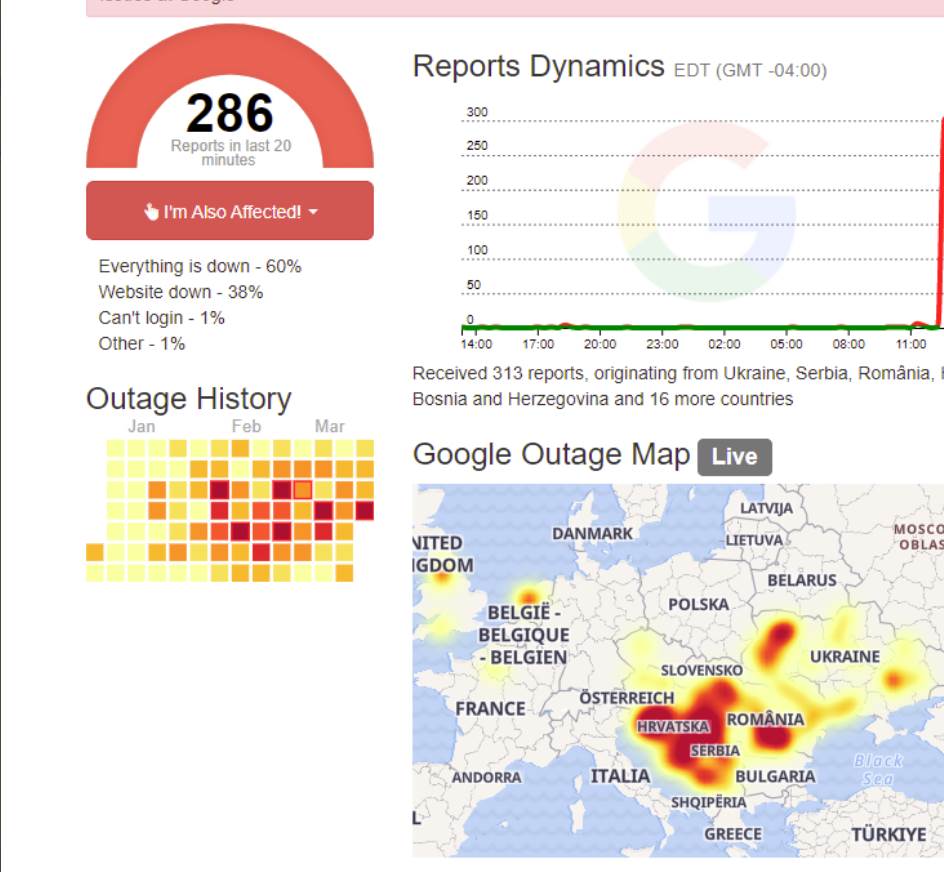Click the red hotspot over România
Image resolution: width=944 pixels, height=872 pixels.
pos(772,738)
